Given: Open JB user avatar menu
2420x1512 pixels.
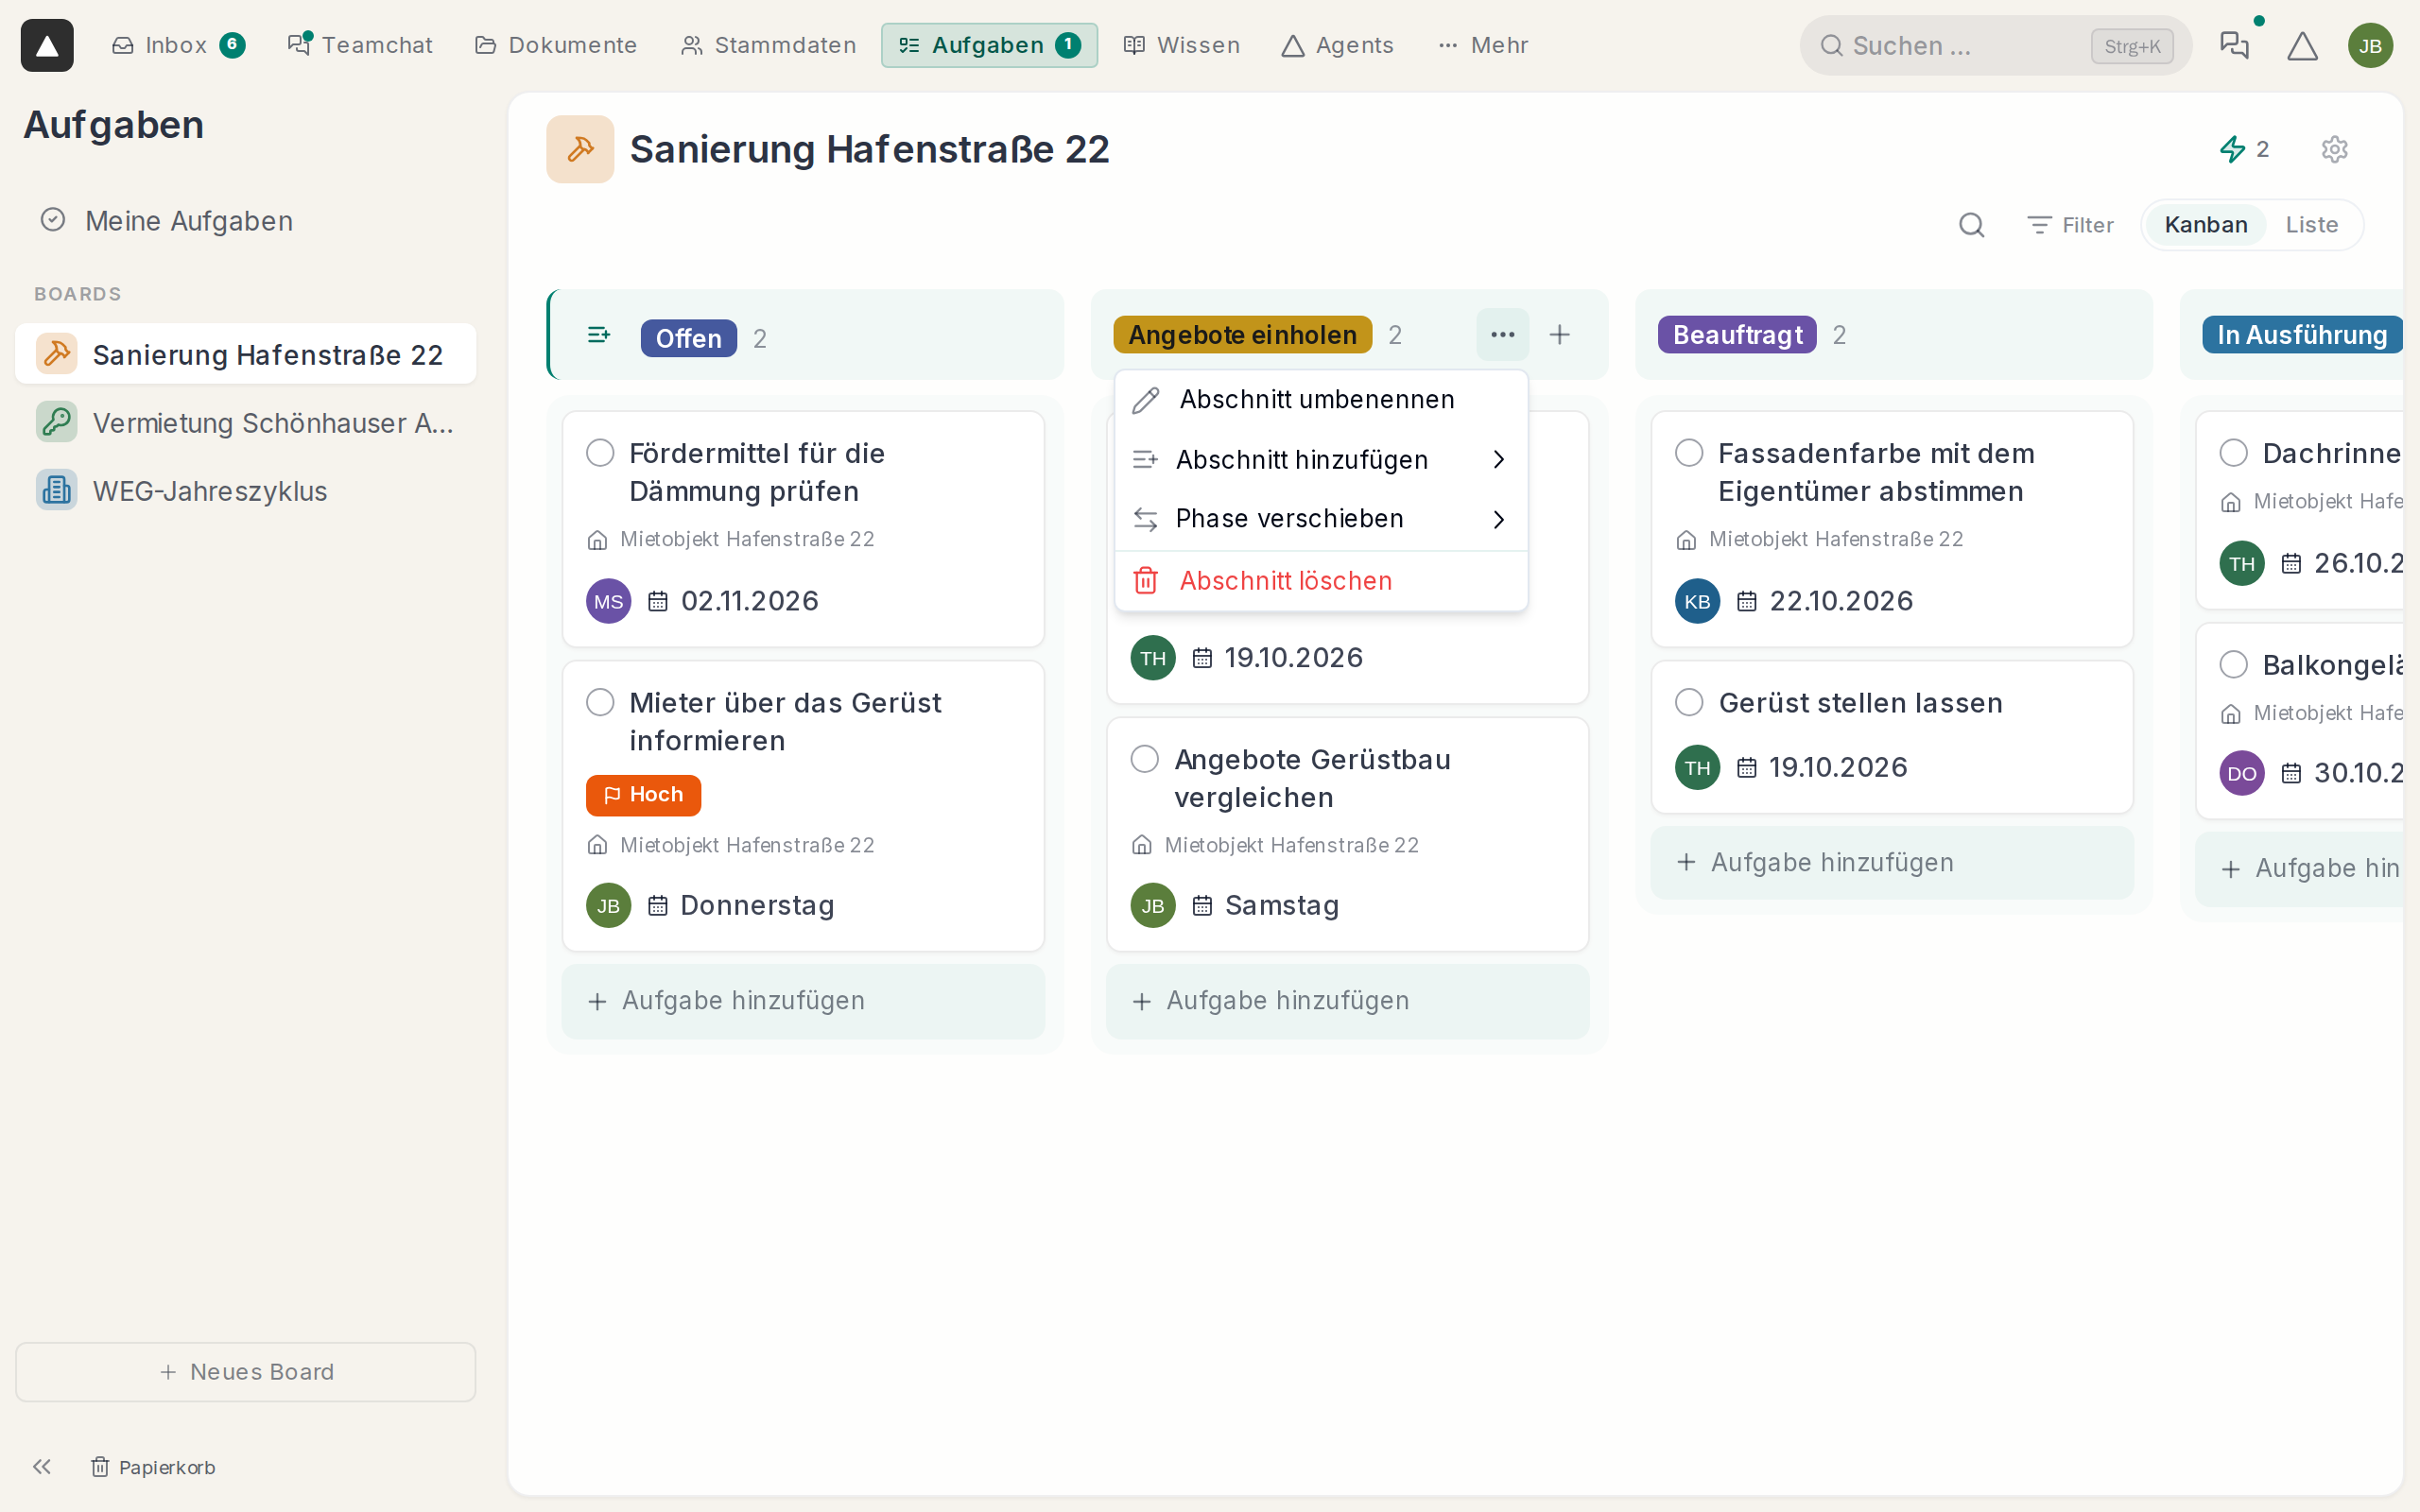Looking at the screenshot, I should click(2370, 45).
